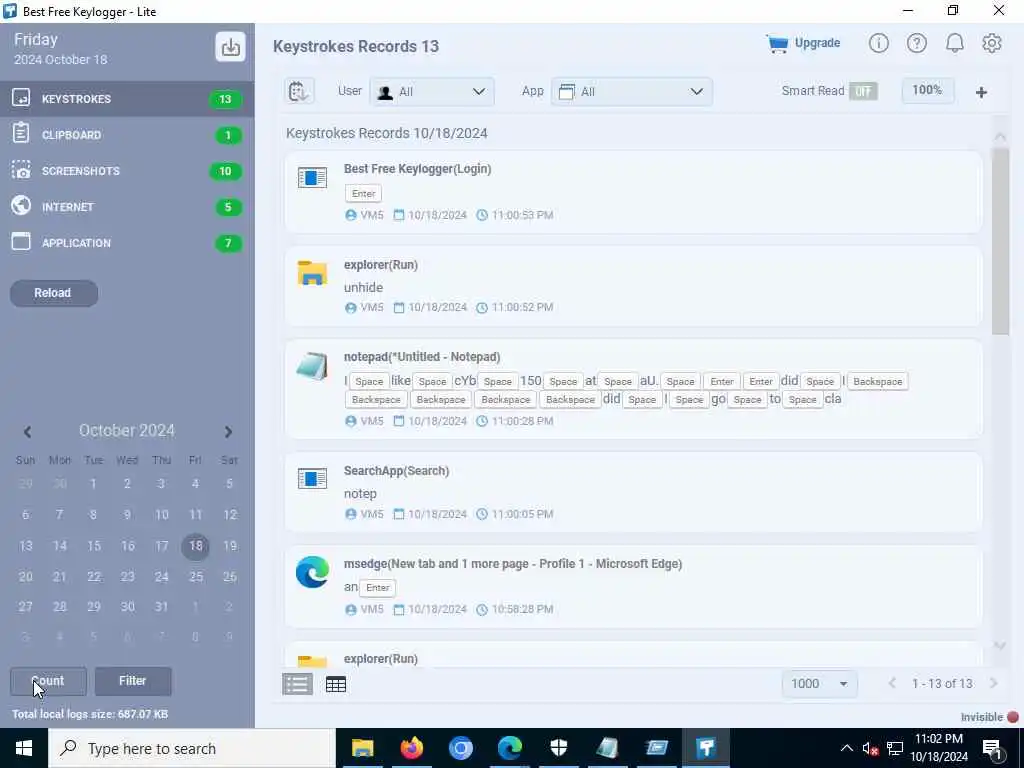The height and width of the screenshot is (768, 1024).
Task: Select October 25 in the calendar
Action: [x=195, y=577]
